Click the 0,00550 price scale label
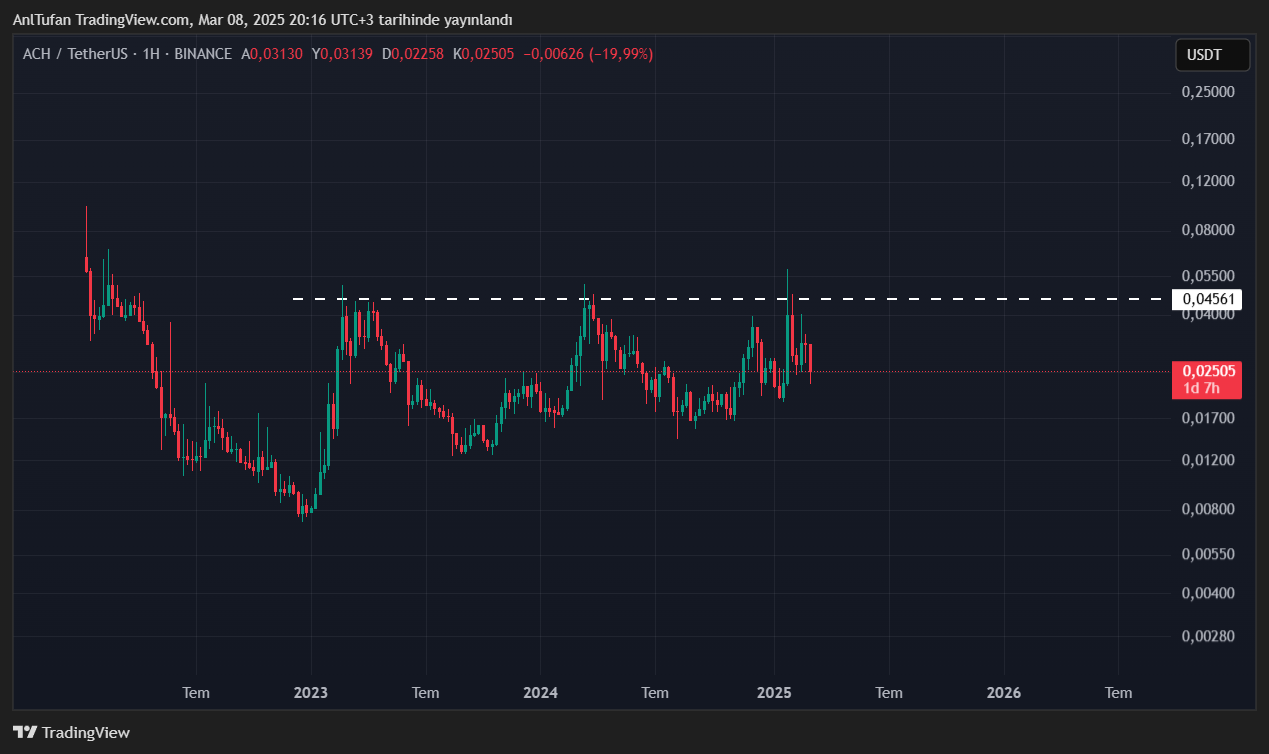Screen dimensions: 1269x754 pyautogui.click(x=1208, y=553)
